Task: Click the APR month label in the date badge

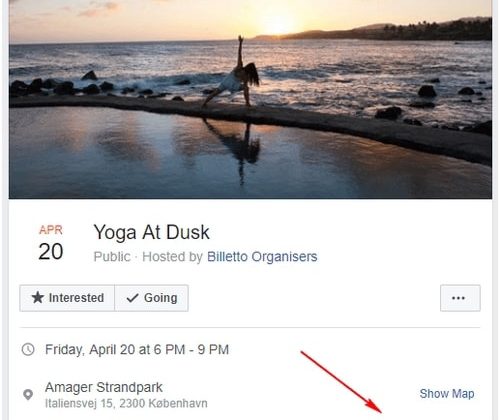Action: pyautogui.click(x=51, y=230)
